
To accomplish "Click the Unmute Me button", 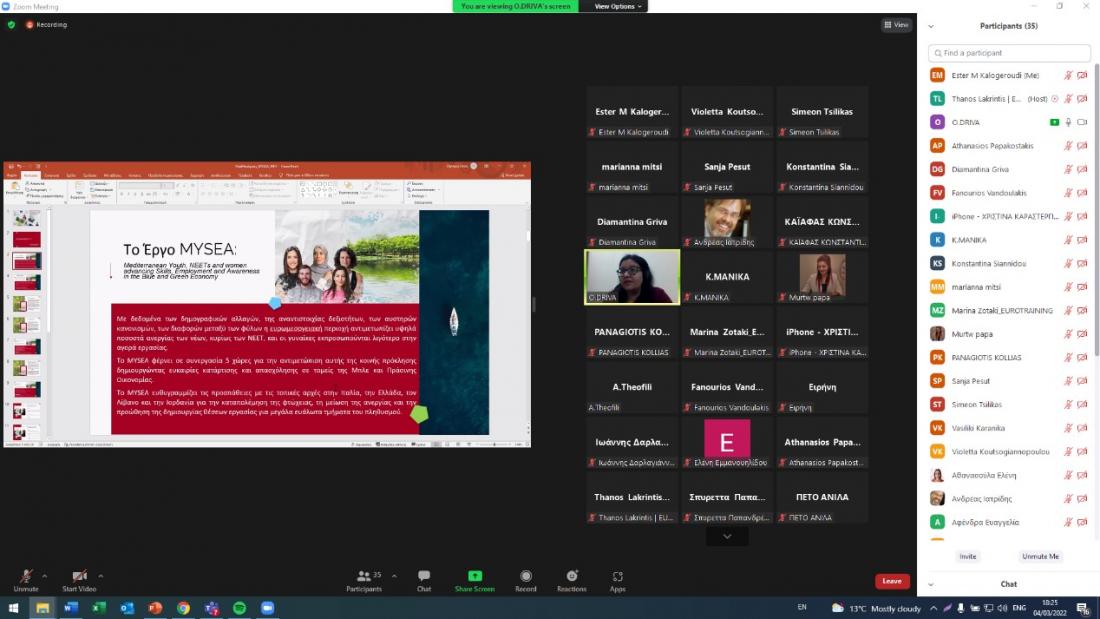I will click(1040, 556).
